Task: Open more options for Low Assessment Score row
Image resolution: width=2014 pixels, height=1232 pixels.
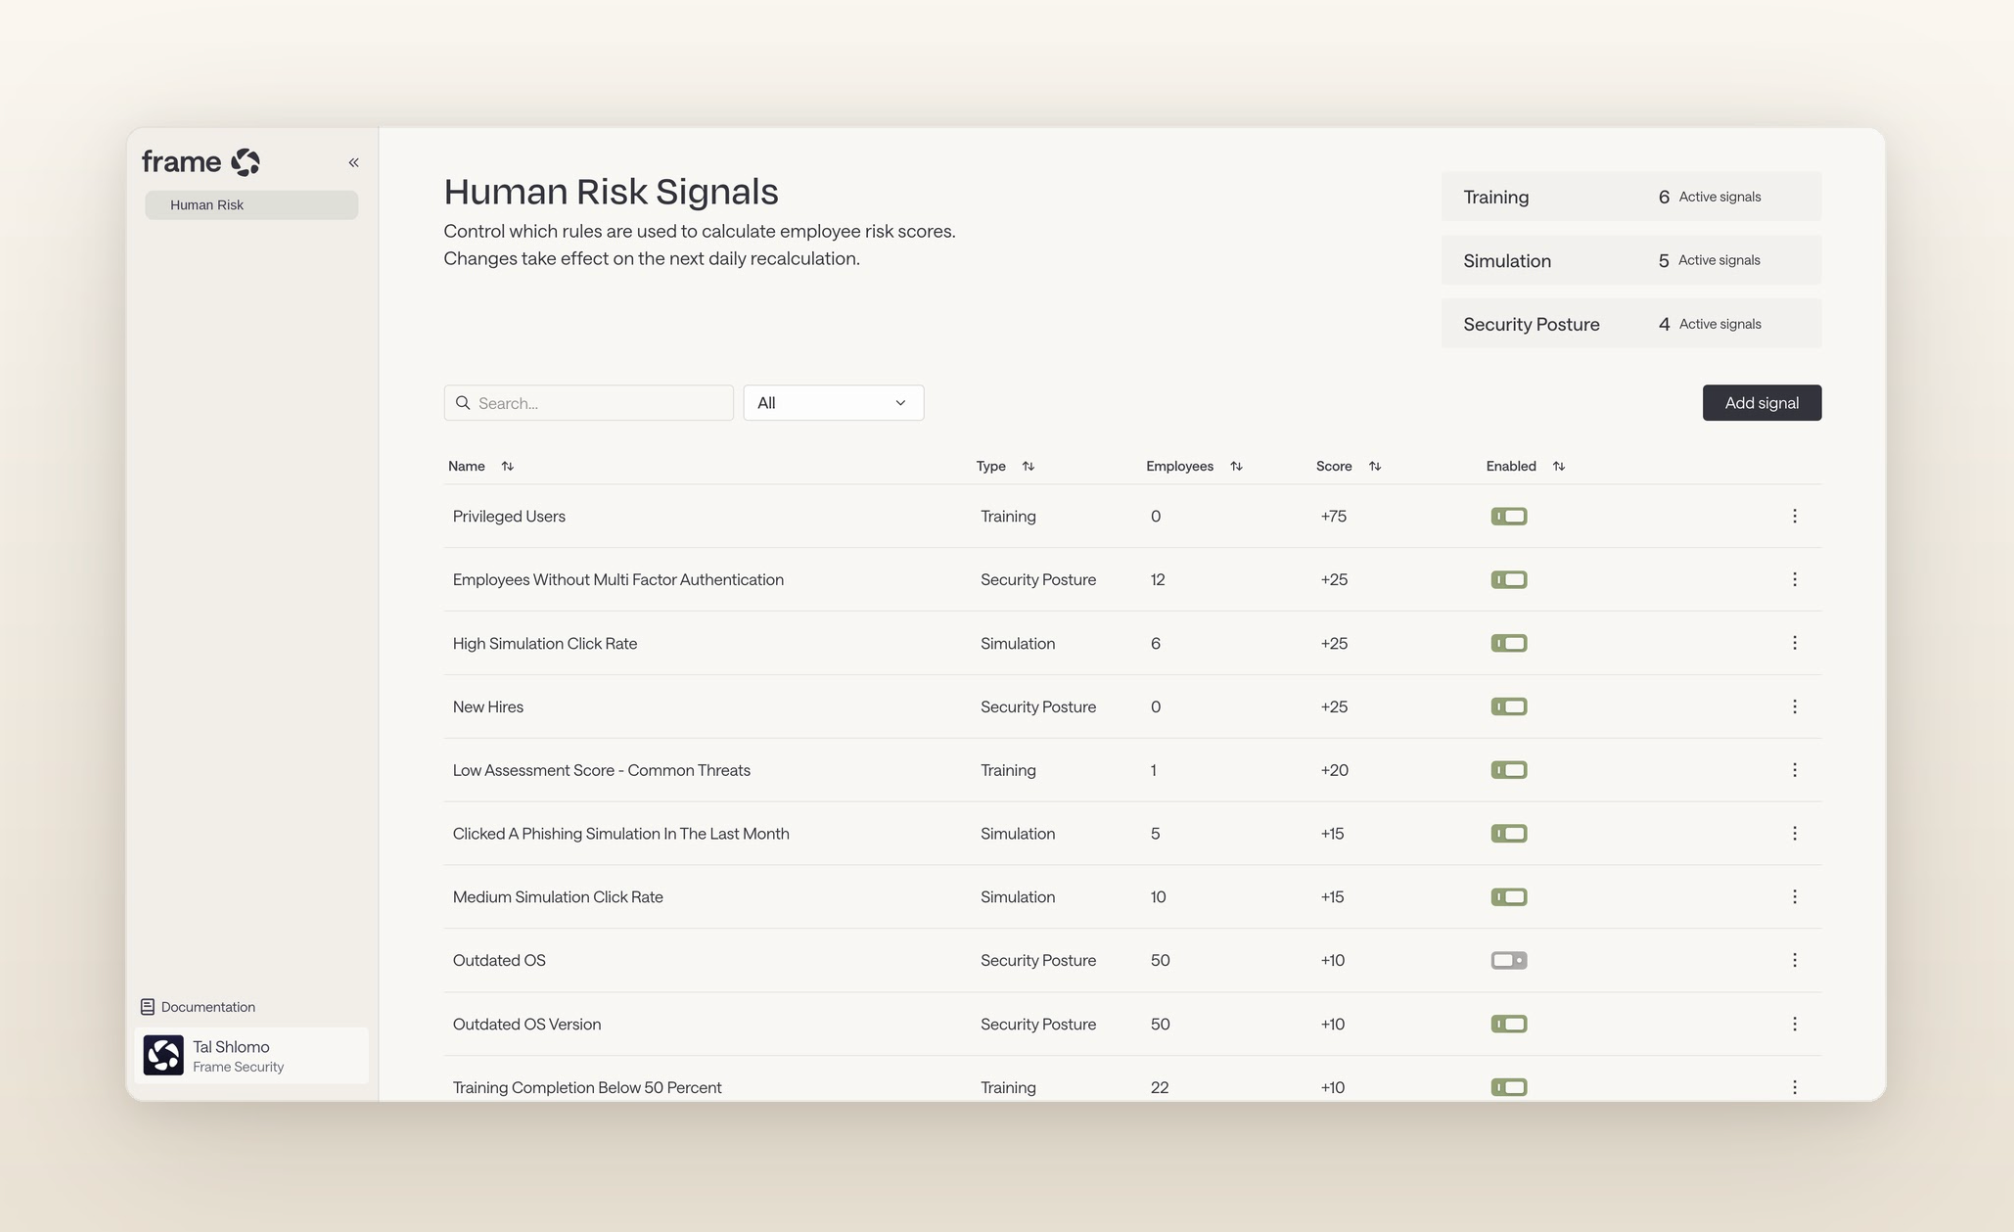Action: click(x=1794, y=770)
